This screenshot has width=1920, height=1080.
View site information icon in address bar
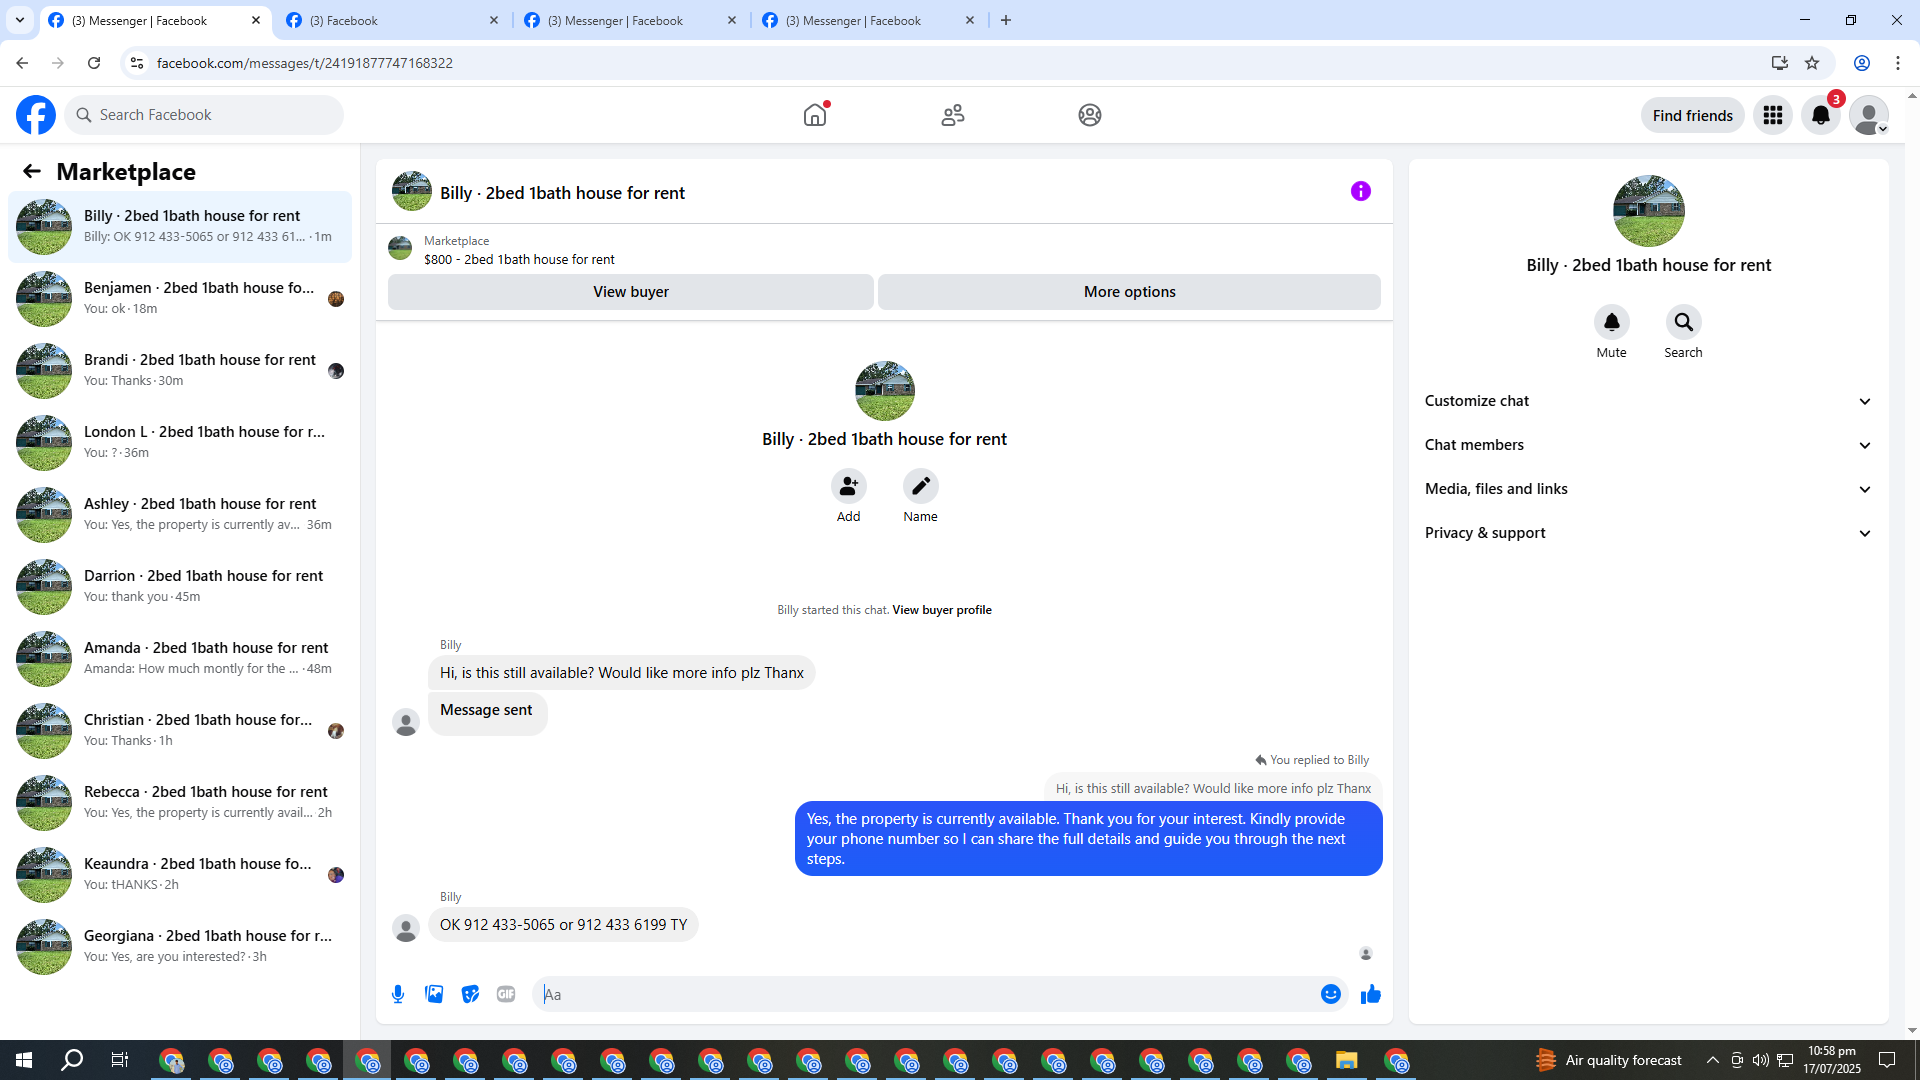(x=137, y=63)
